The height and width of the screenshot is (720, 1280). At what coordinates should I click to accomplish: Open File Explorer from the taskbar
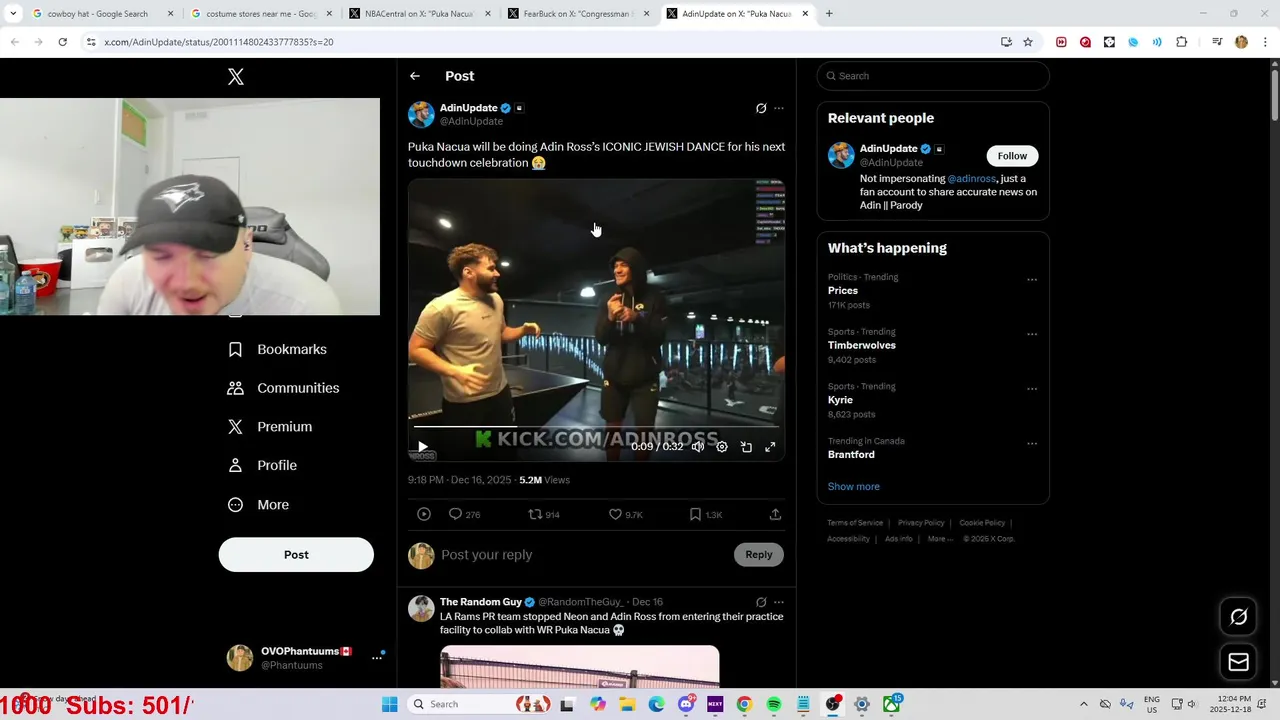(627, 704)
